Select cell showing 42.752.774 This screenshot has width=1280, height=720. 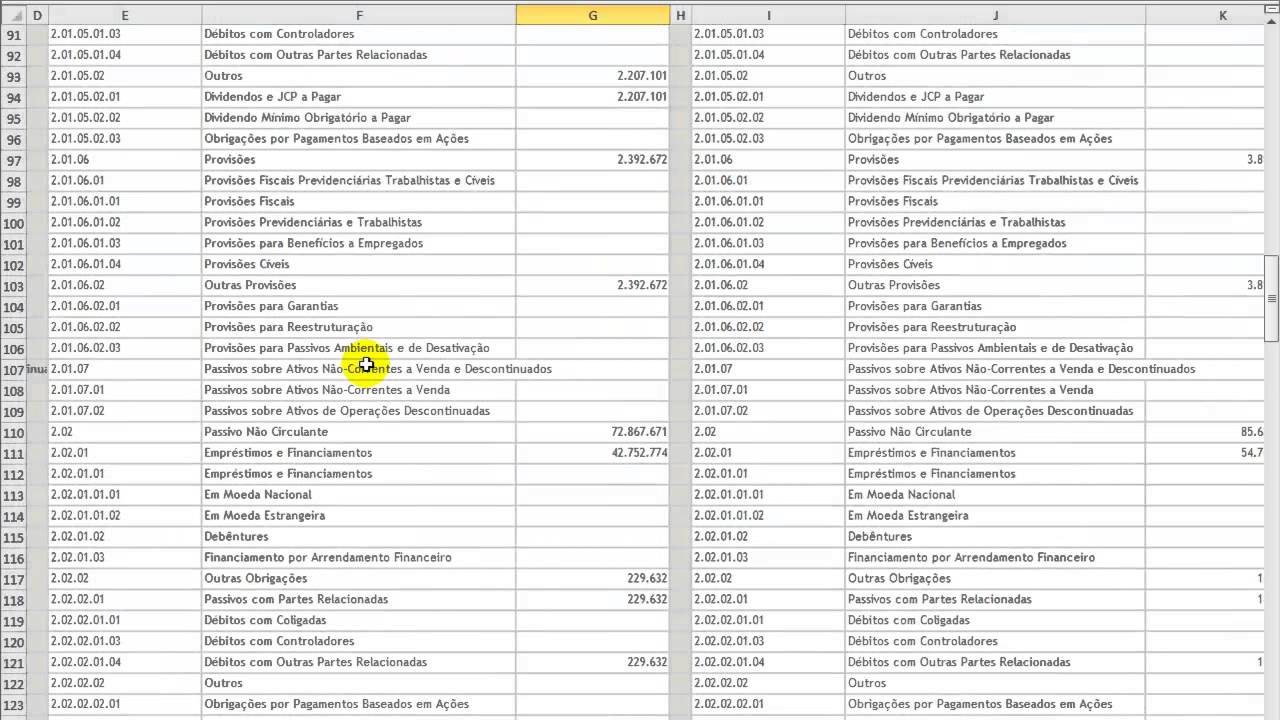coord(593,453)
